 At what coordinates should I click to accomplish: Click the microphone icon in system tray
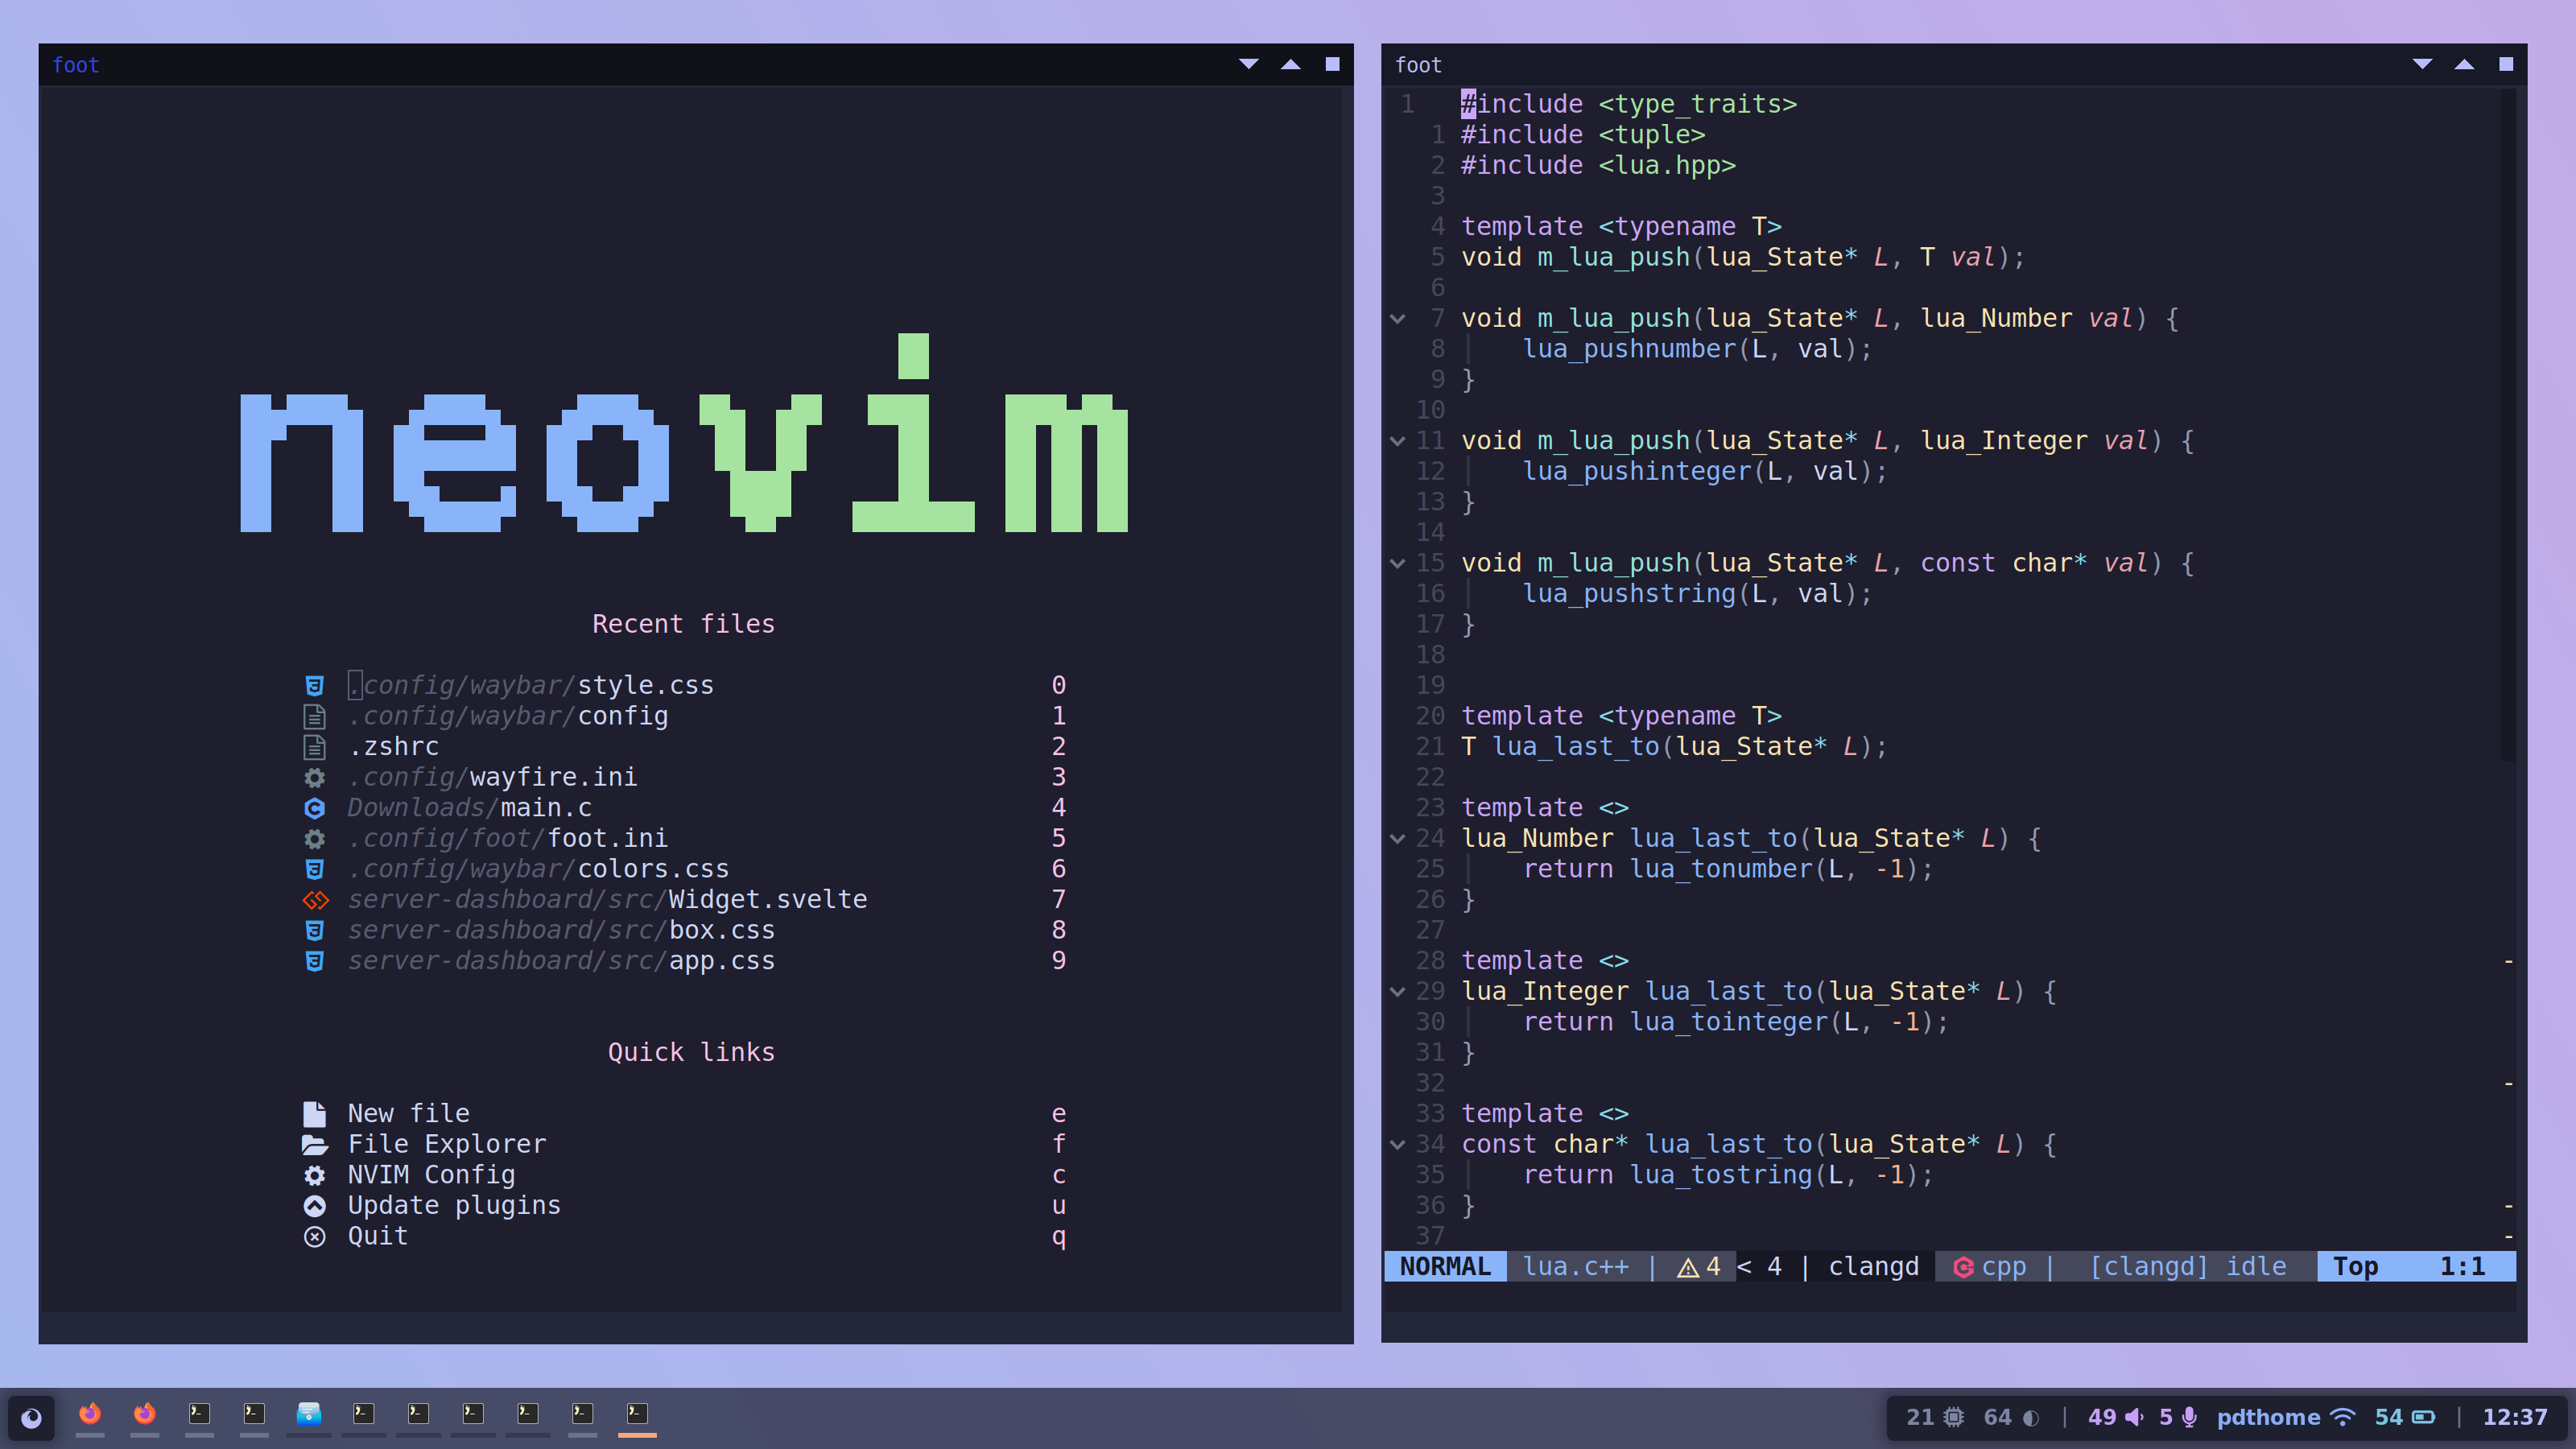(x=2189, y=1417)
